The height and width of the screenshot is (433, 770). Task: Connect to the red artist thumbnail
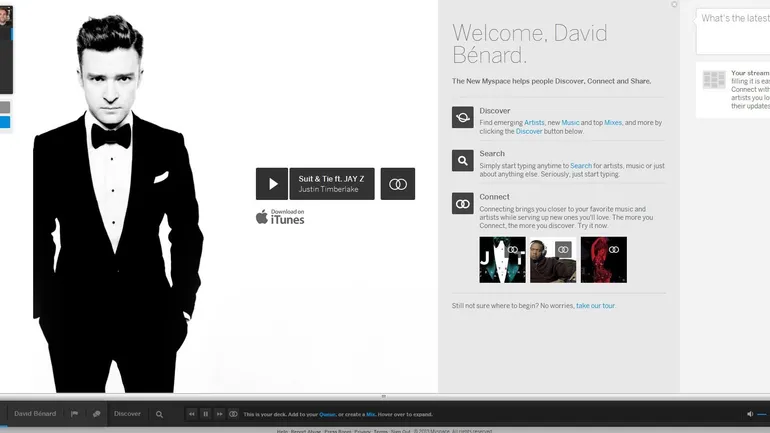614,250
